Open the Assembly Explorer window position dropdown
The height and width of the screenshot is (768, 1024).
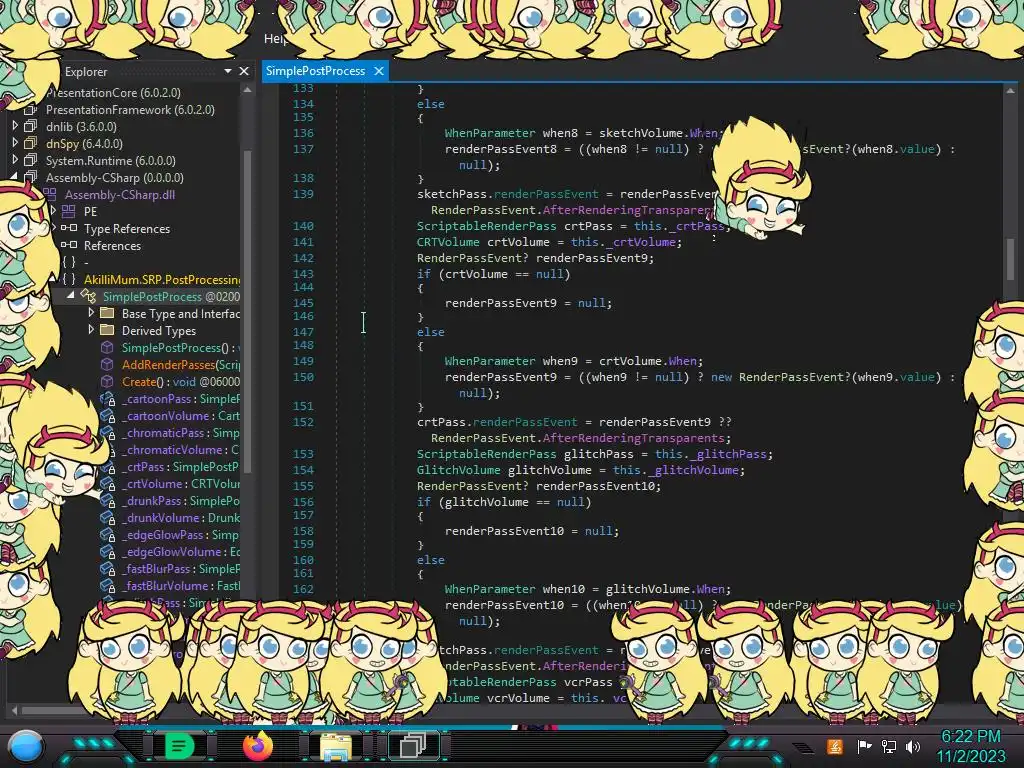coord(228,71)
